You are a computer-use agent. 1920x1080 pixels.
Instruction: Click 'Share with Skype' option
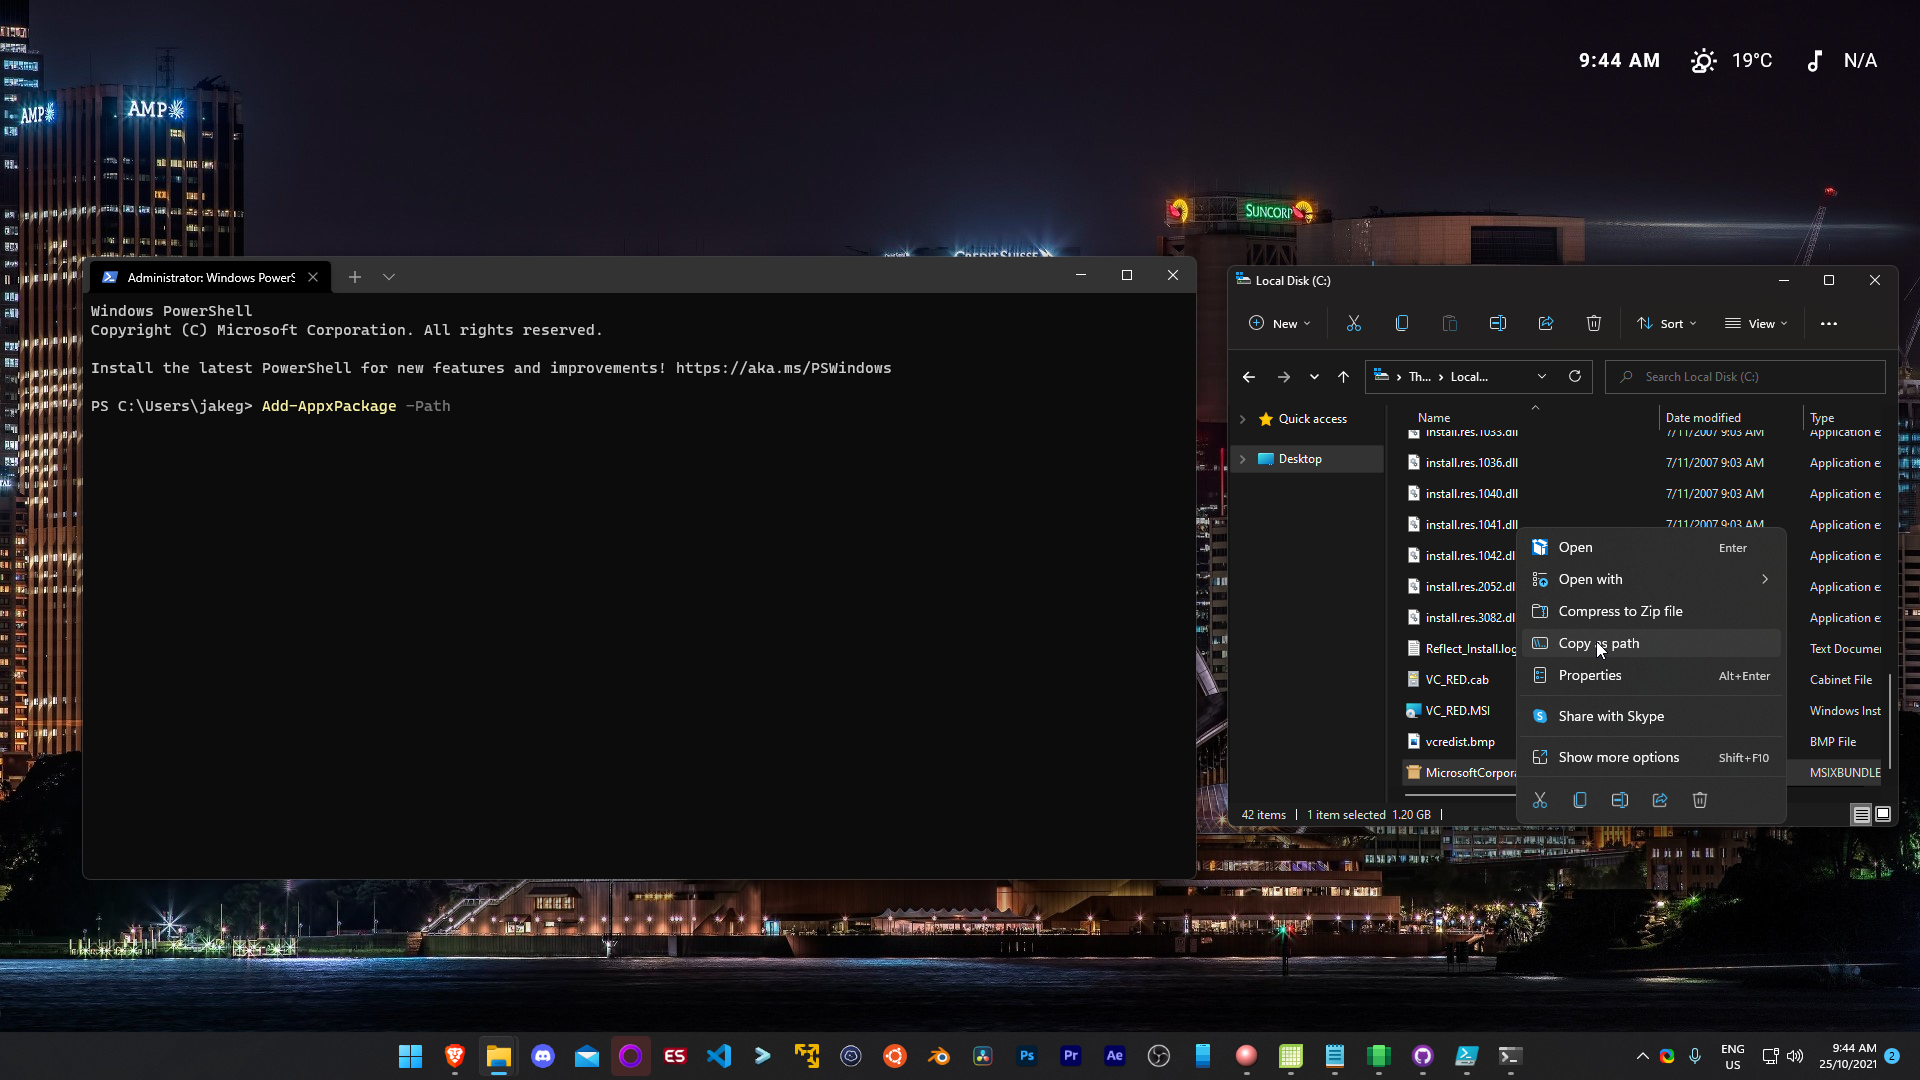tap(1610, 716)
